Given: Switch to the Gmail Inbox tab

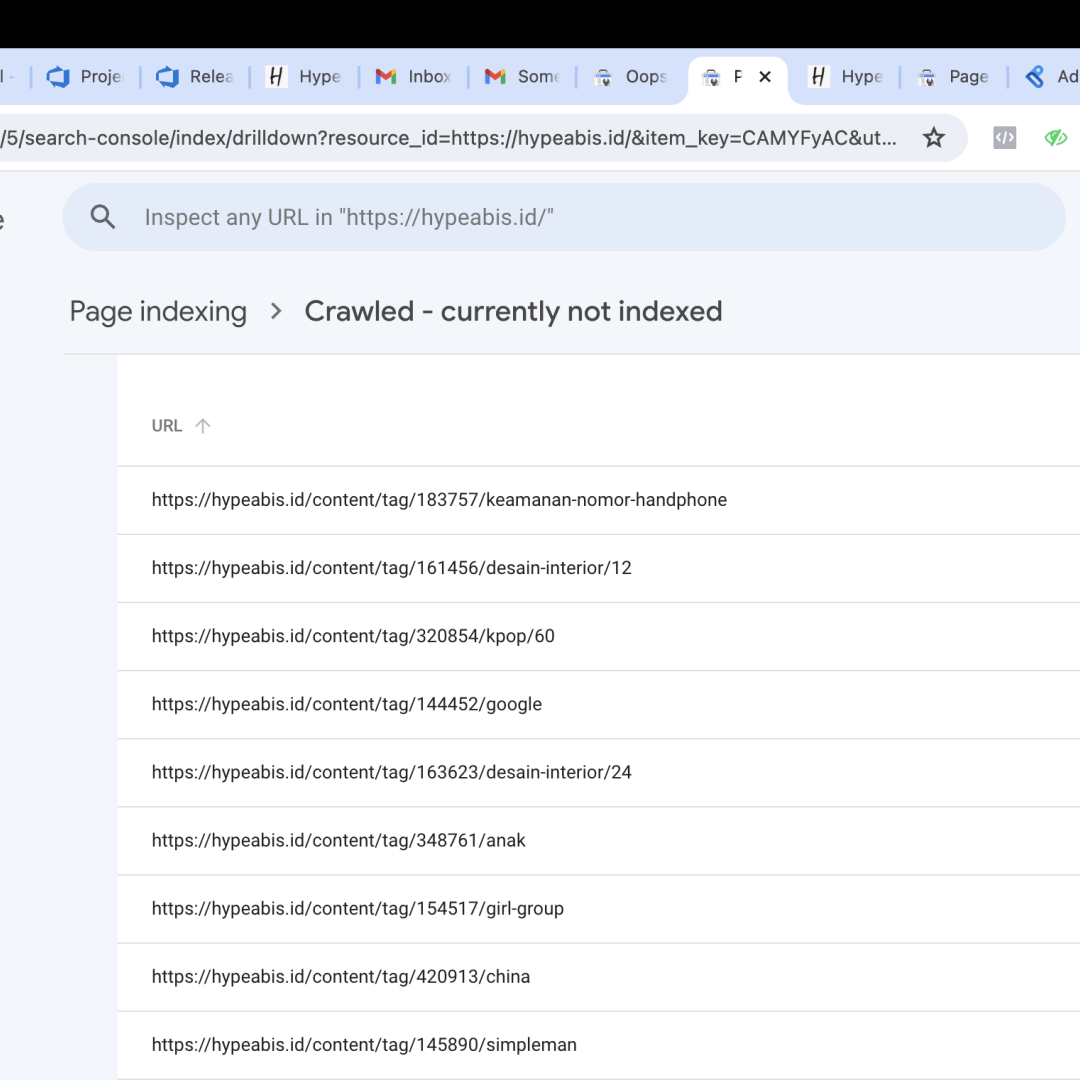Looking at the screenshot, I should click(x=413, y=76).
